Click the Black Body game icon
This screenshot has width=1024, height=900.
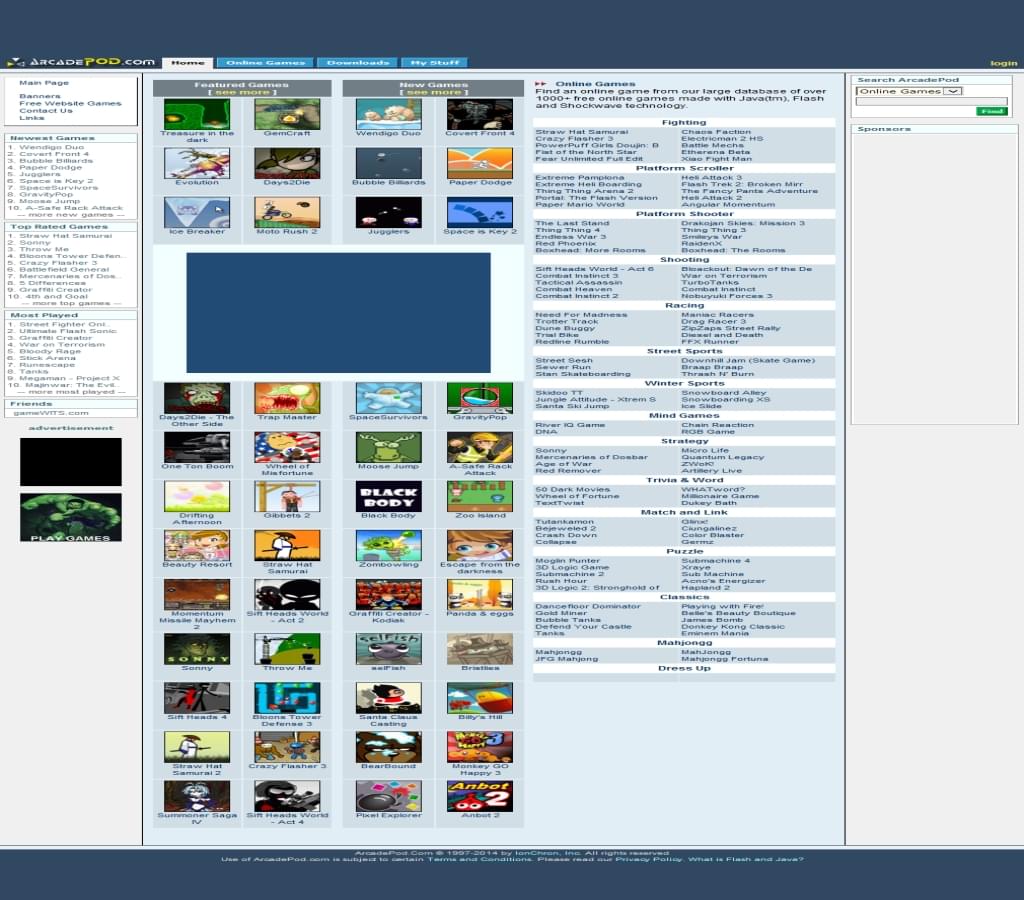click(388, 496)
